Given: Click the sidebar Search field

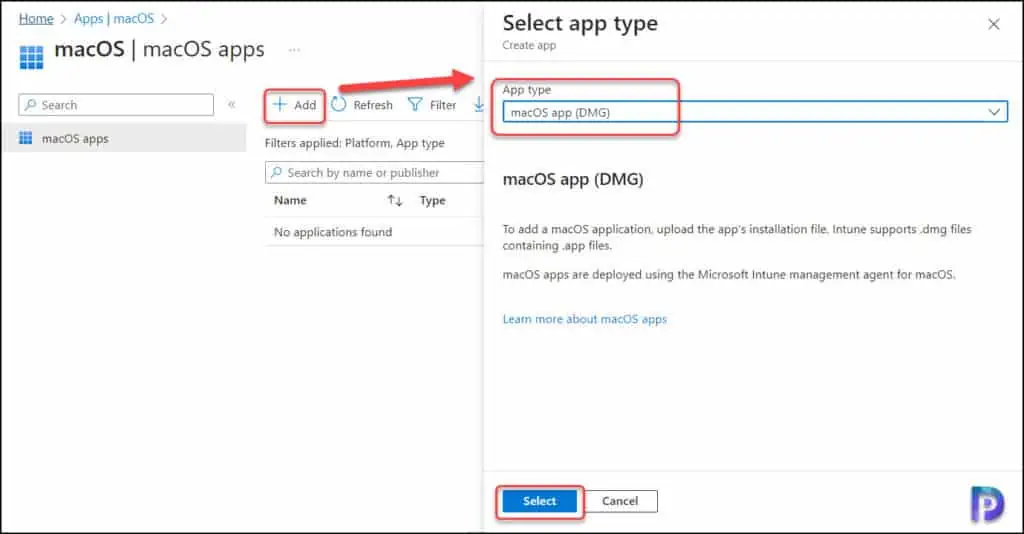Looking at the screenshot, I should point(116,105).
